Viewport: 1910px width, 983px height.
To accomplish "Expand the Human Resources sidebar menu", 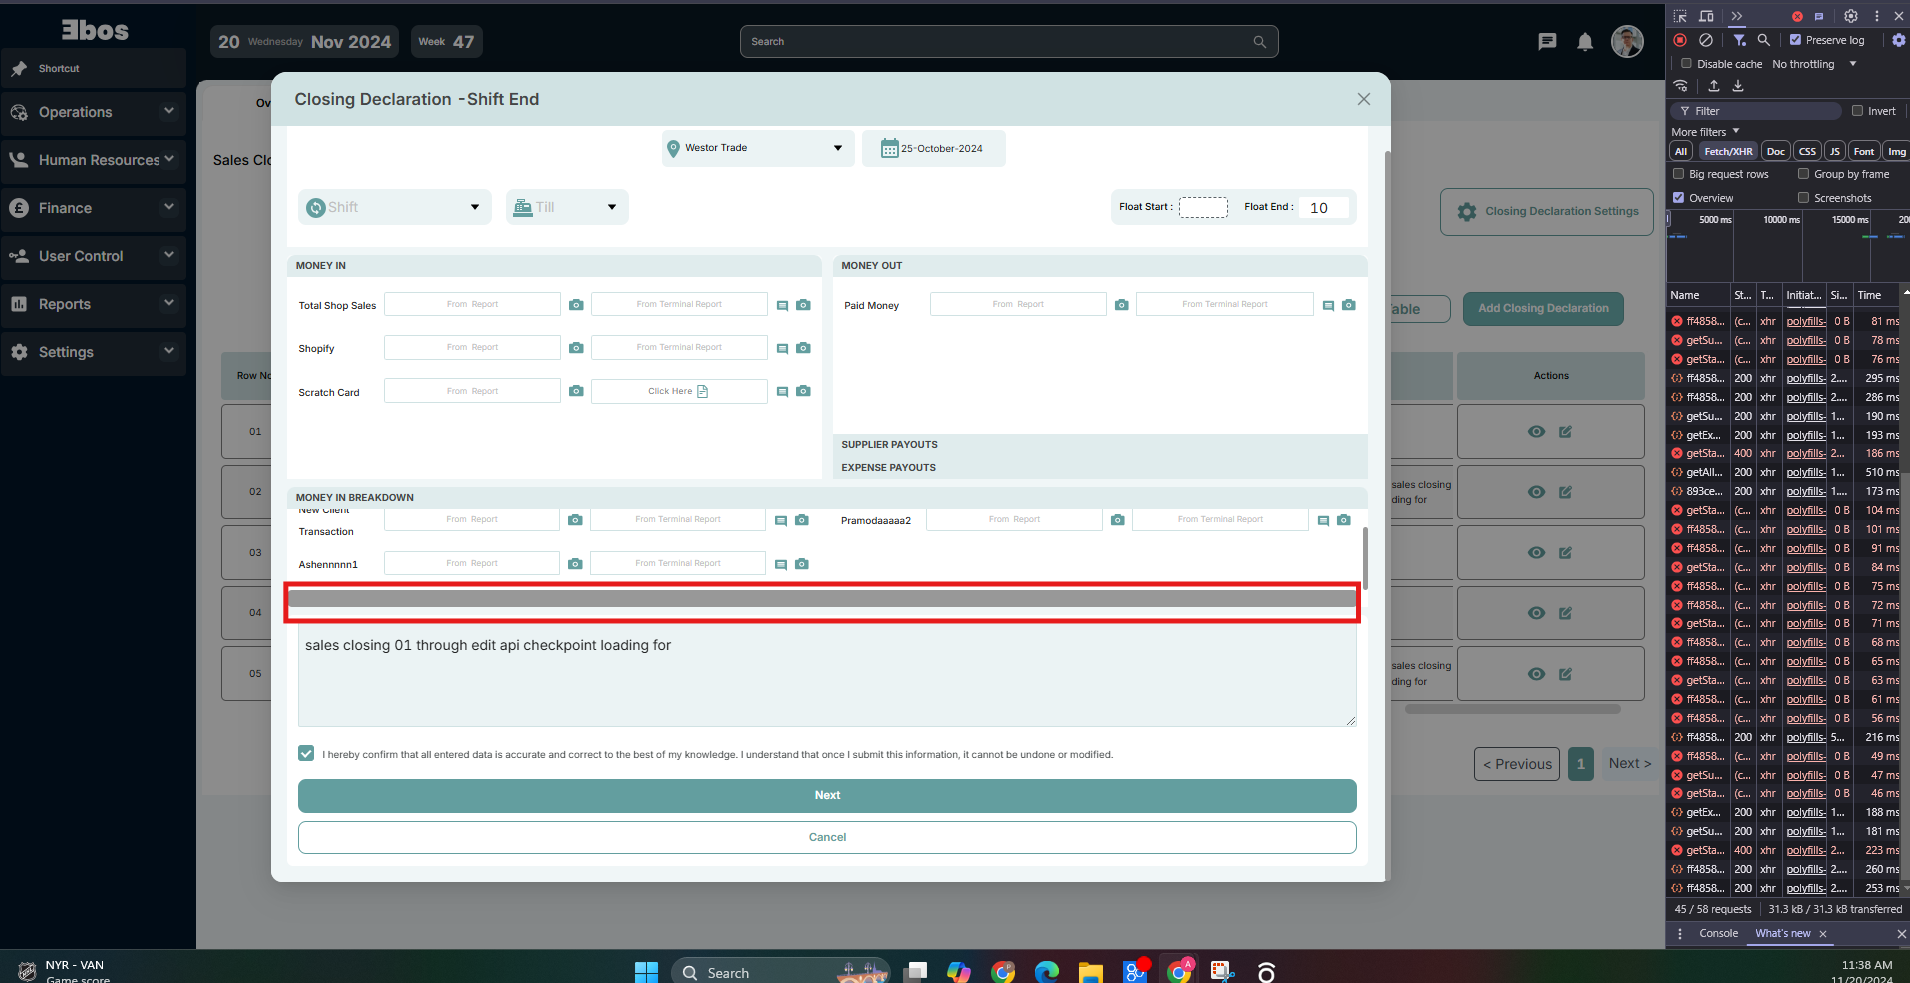I will (93, 160).
